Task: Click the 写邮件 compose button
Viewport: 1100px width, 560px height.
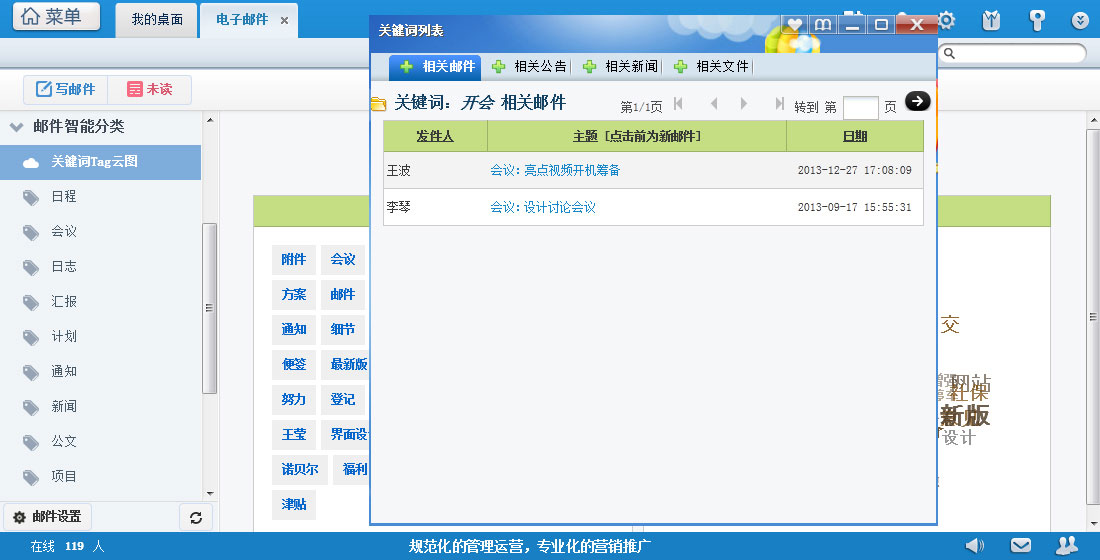Action: point(66,89)
